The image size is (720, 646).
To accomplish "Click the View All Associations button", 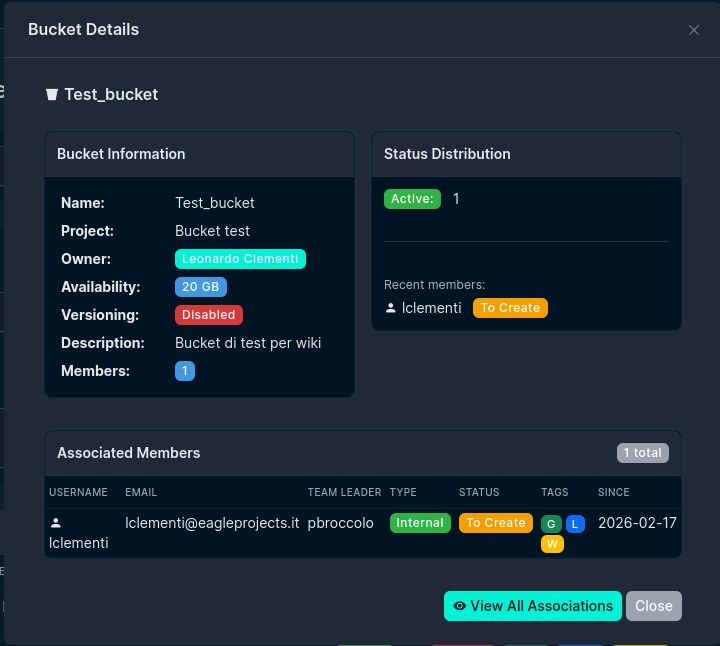I will (x=532, y=606).
